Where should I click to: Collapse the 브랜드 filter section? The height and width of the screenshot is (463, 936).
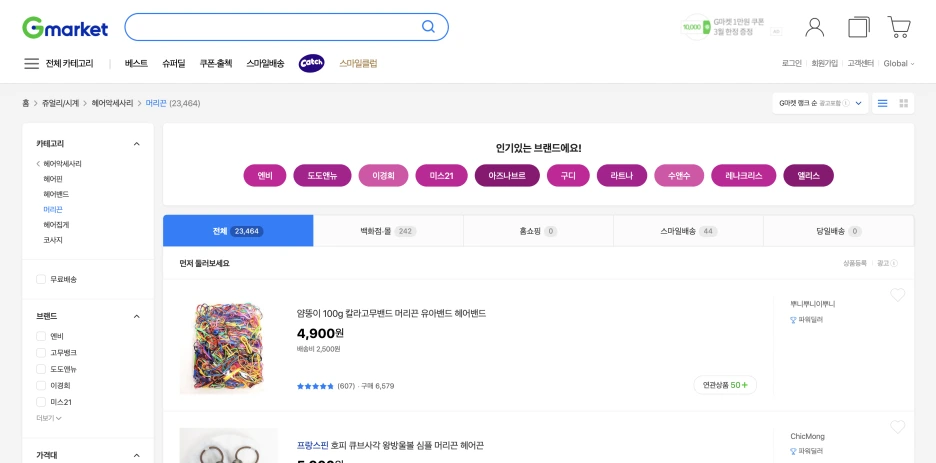click(136, 316)
